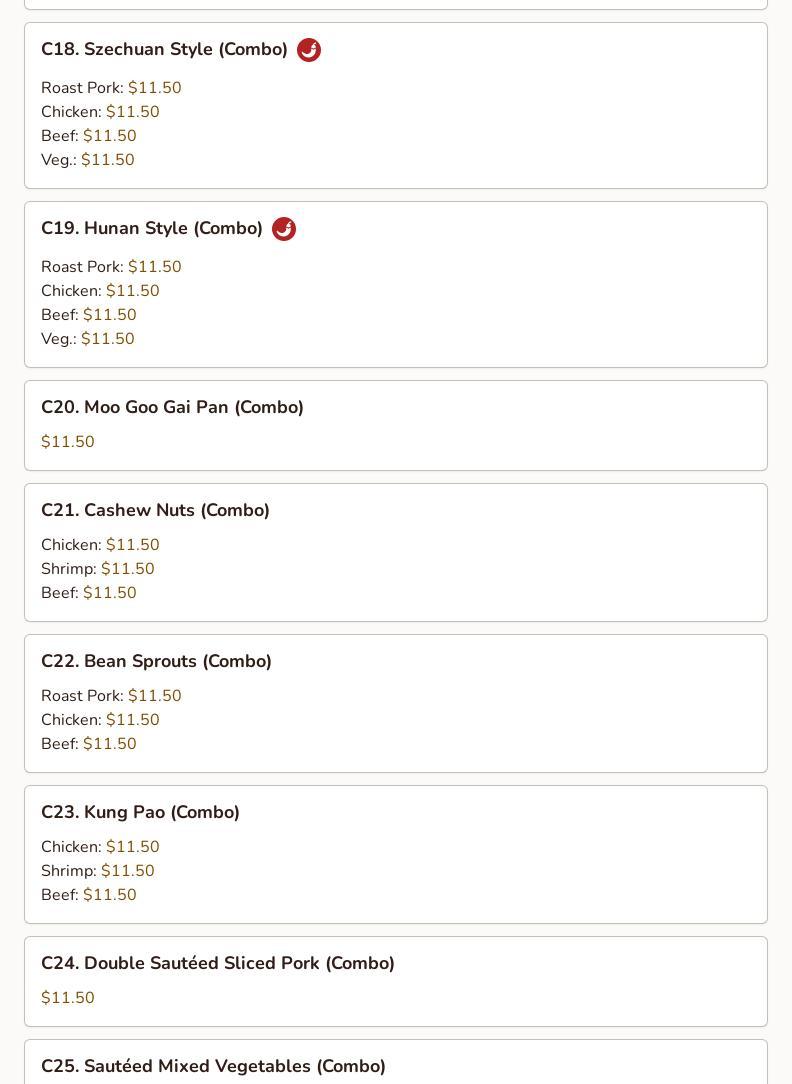792x1084 pixels.
Task: Choose Beef option under Kung Pao
Action: click(x=88, y=895)
